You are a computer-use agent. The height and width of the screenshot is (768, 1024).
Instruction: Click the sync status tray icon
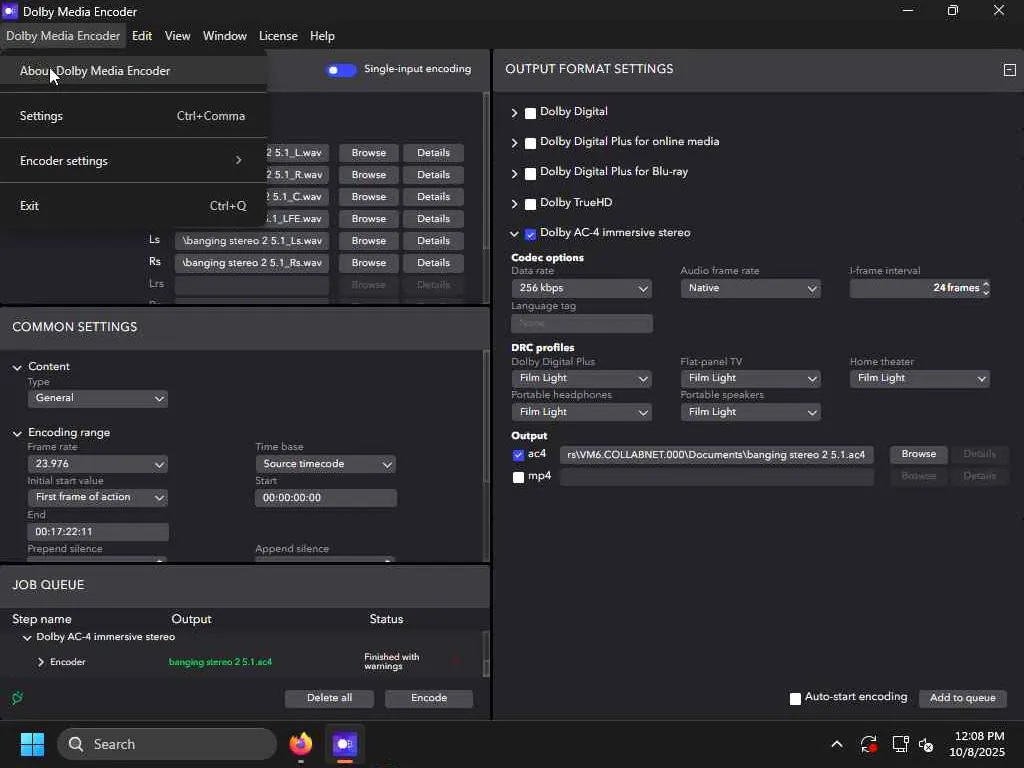coord(869,744)
